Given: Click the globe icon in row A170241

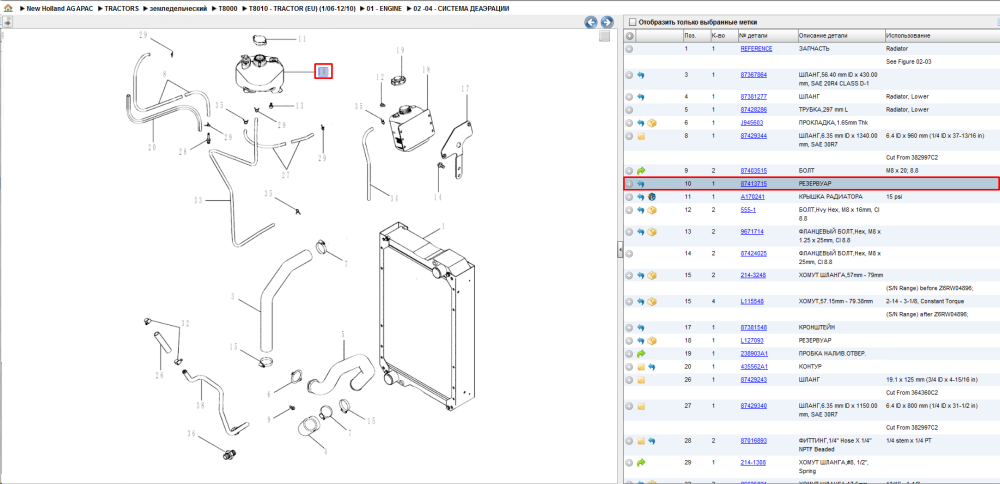Looking at the screenshot, I should [652, 198].
